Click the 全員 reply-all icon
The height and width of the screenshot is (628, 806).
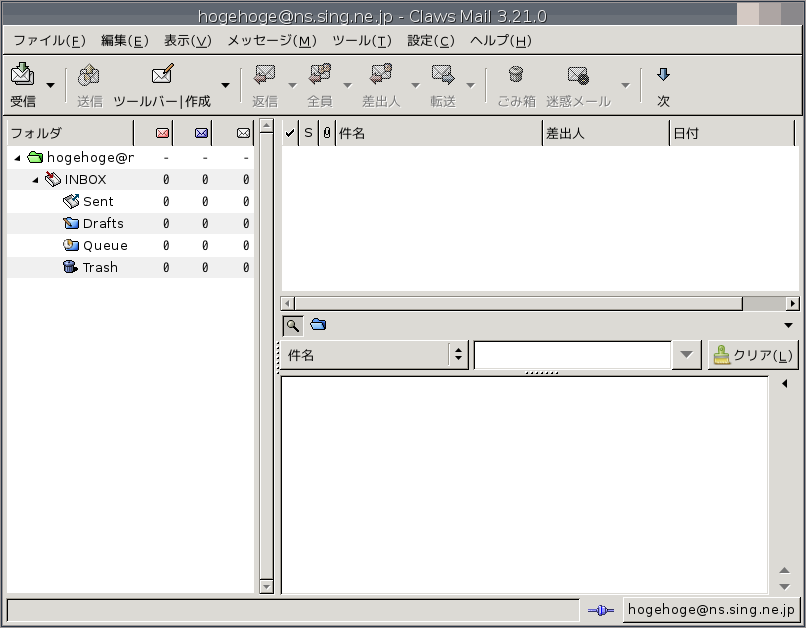[320, 75]
